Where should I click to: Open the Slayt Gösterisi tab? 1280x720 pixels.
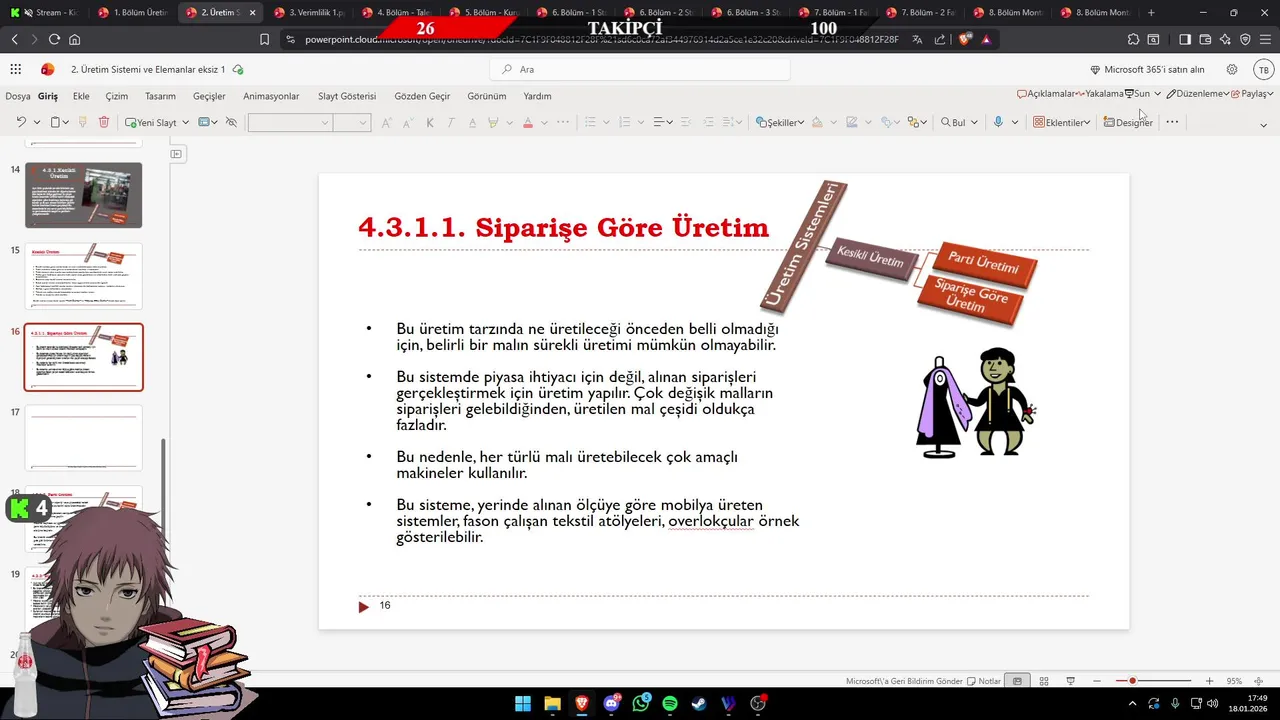347,96
